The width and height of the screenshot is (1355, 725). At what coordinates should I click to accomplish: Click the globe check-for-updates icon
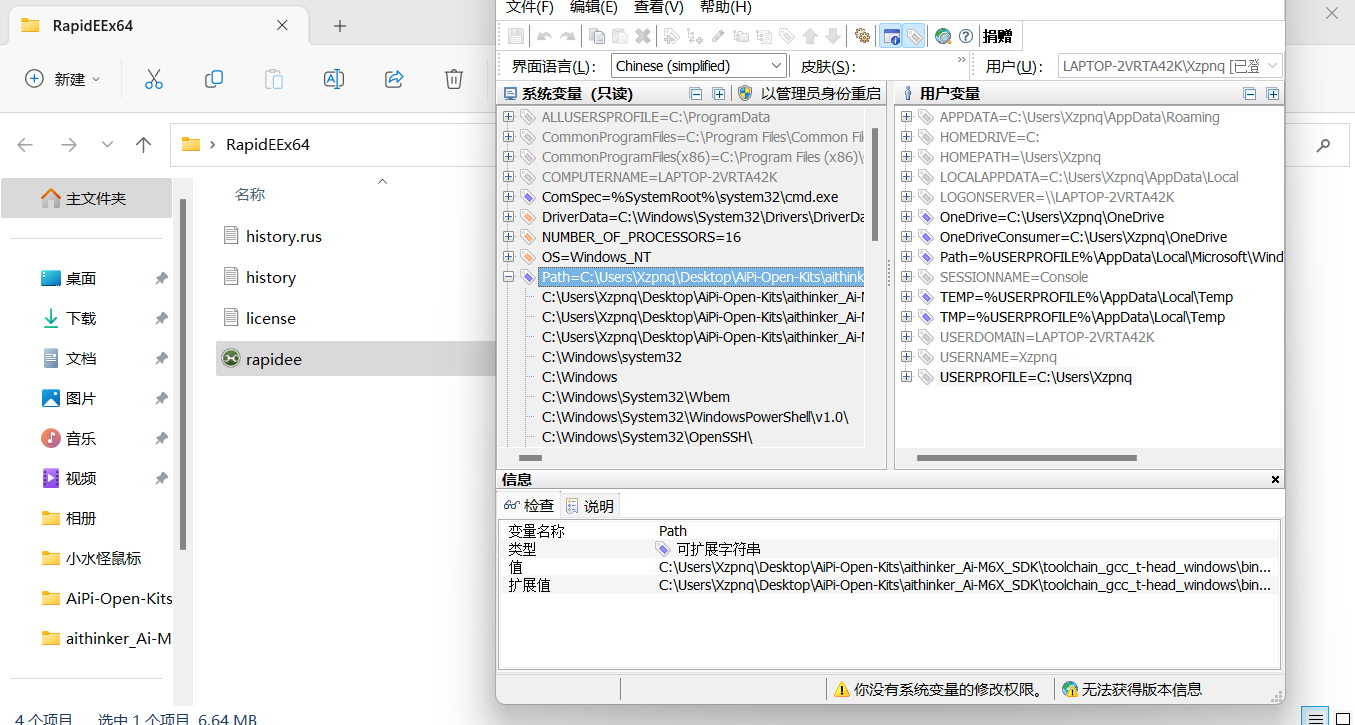tap(943, 36)
